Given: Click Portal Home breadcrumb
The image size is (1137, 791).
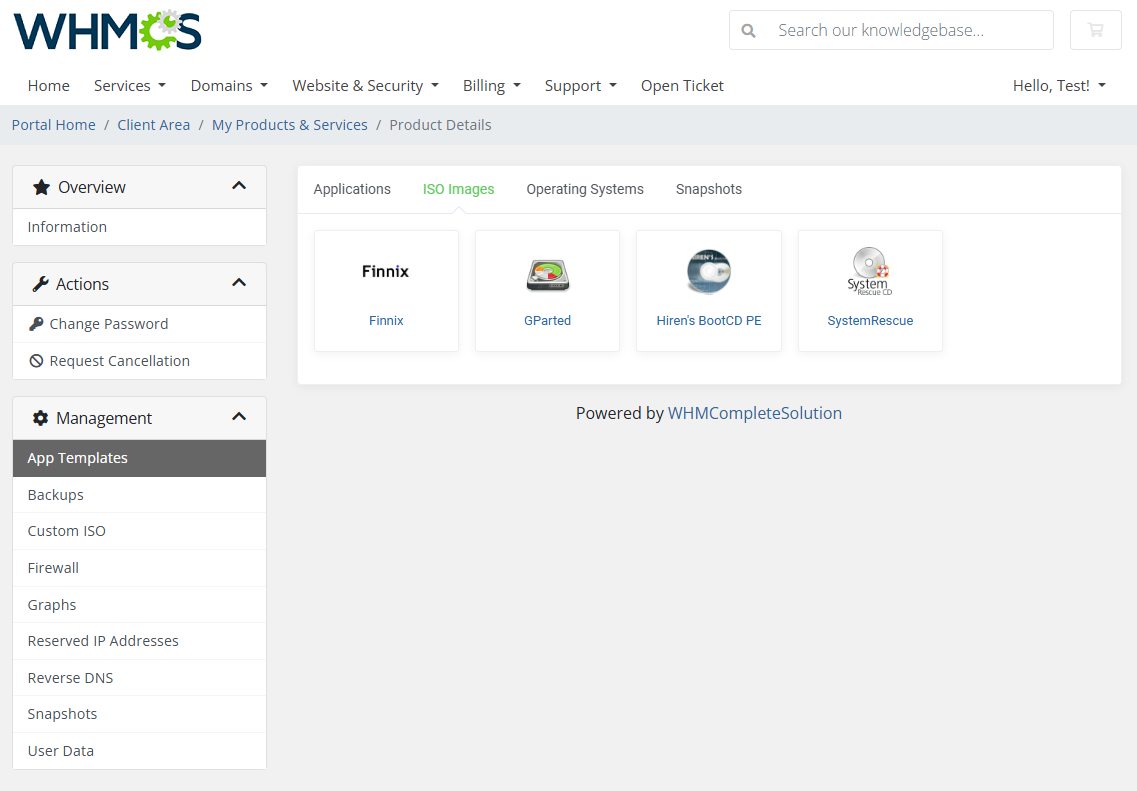Looking at the screenshot, I should (54, 125).
